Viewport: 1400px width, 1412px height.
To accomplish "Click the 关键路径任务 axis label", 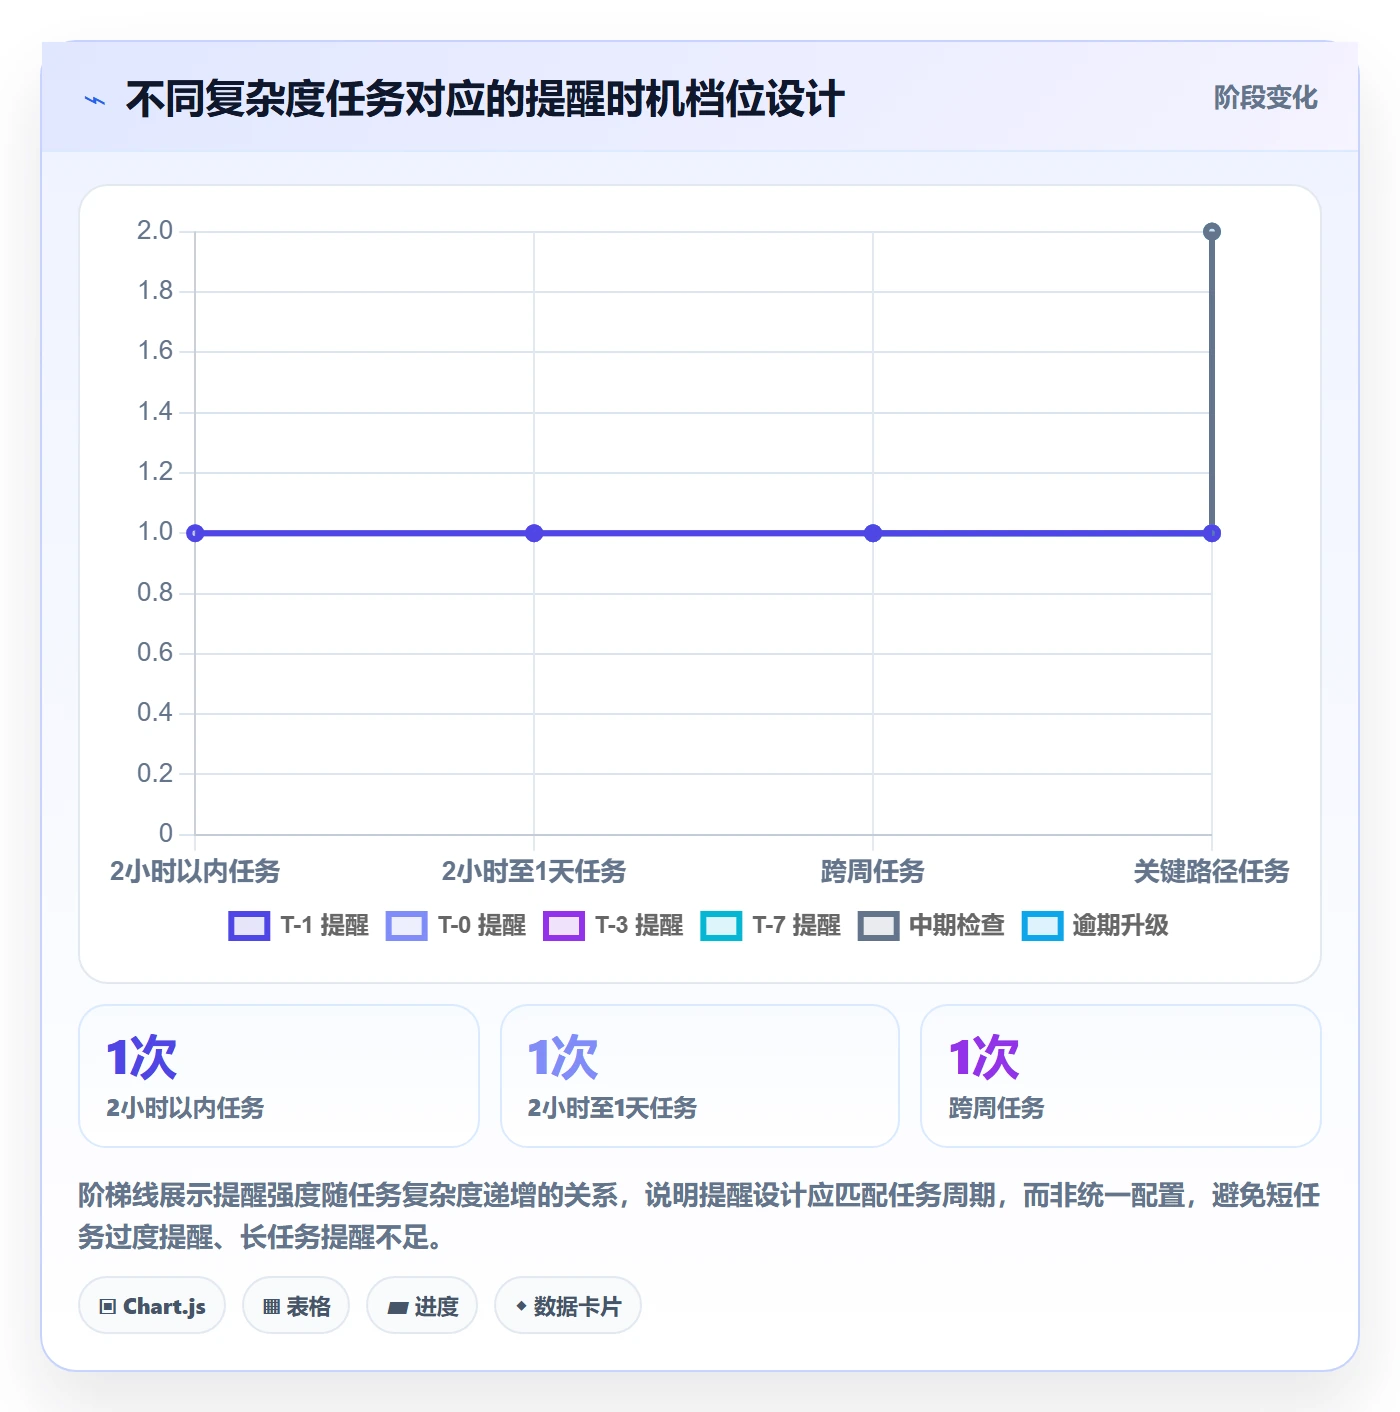I will [x=1211, y=872].
